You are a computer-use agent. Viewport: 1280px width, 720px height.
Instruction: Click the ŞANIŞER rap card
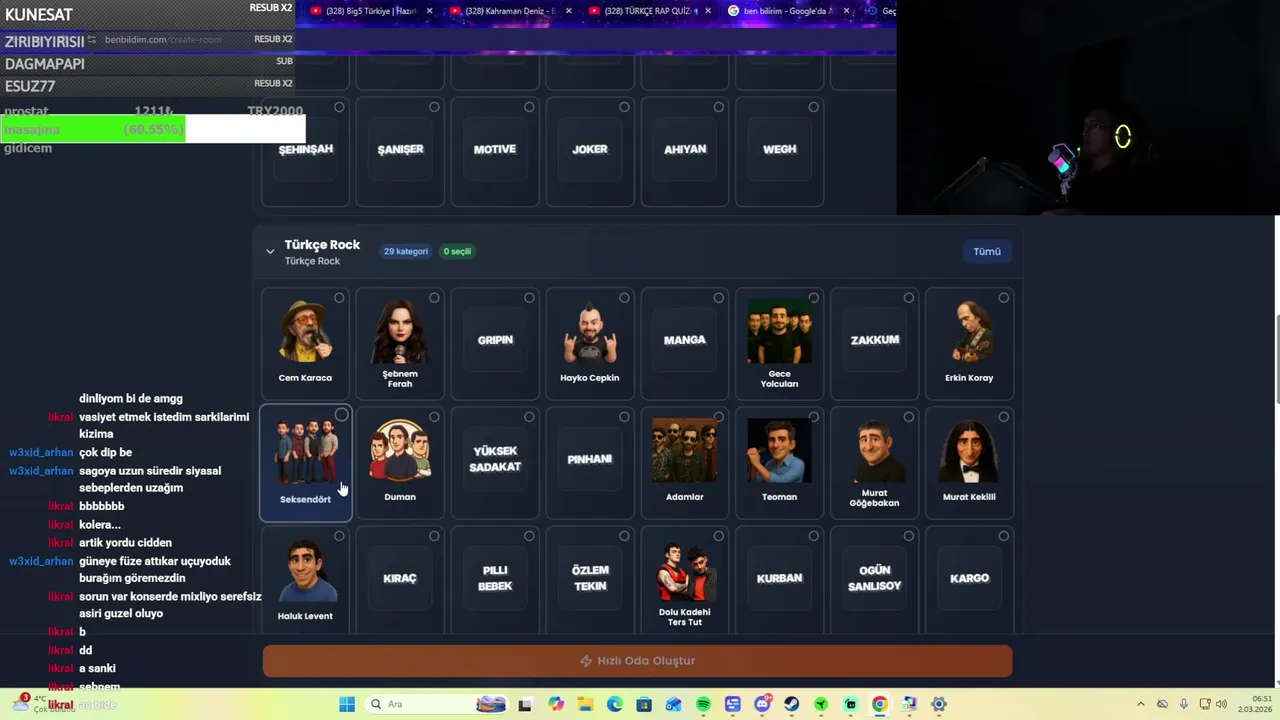point(400,150)
